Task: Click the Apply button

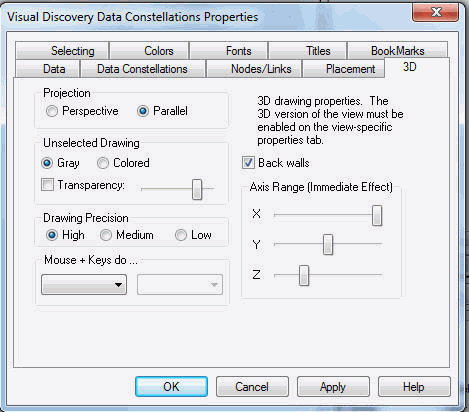Action: tap(333, 387)
